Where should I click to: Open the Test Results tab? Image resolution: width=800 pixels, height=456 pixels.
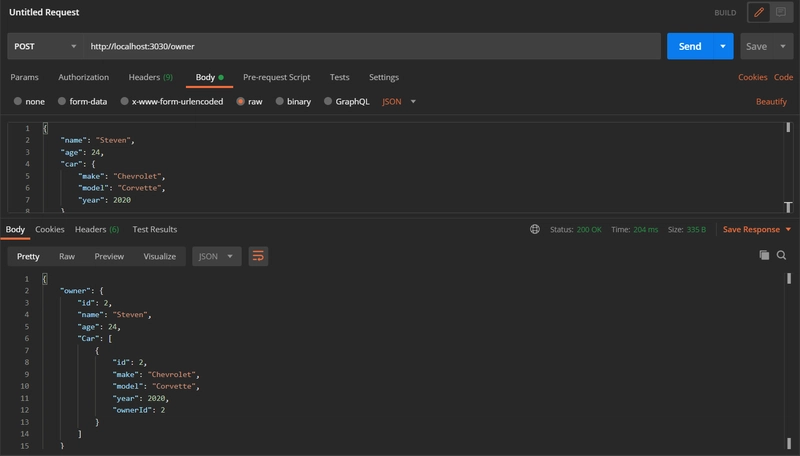tap(155, 230)
